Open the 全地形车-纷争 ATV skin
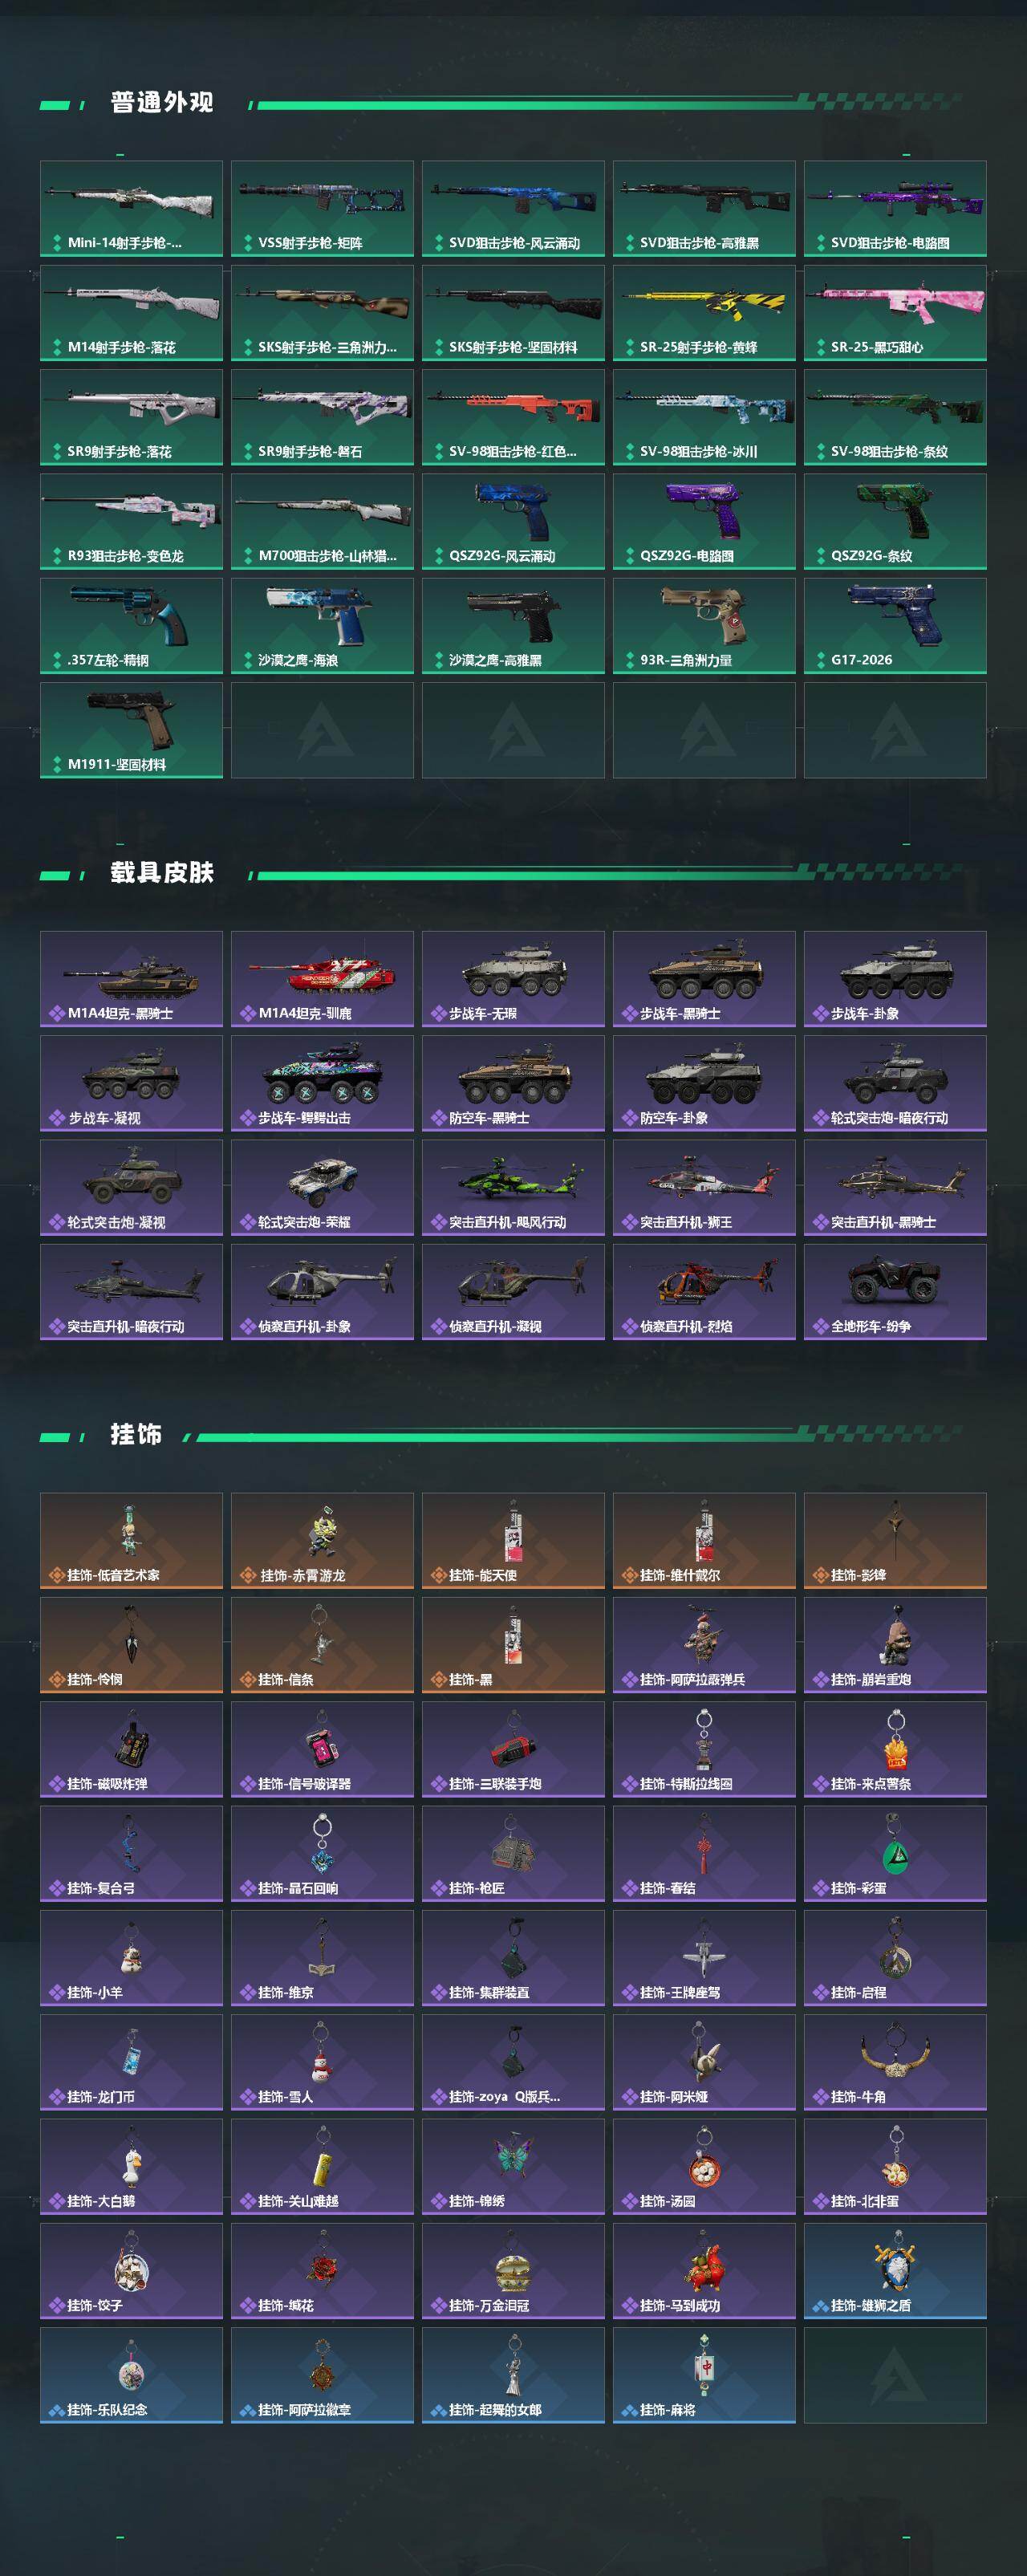This screenshot has width=1027, height=2576. (x=895, y=1292)
